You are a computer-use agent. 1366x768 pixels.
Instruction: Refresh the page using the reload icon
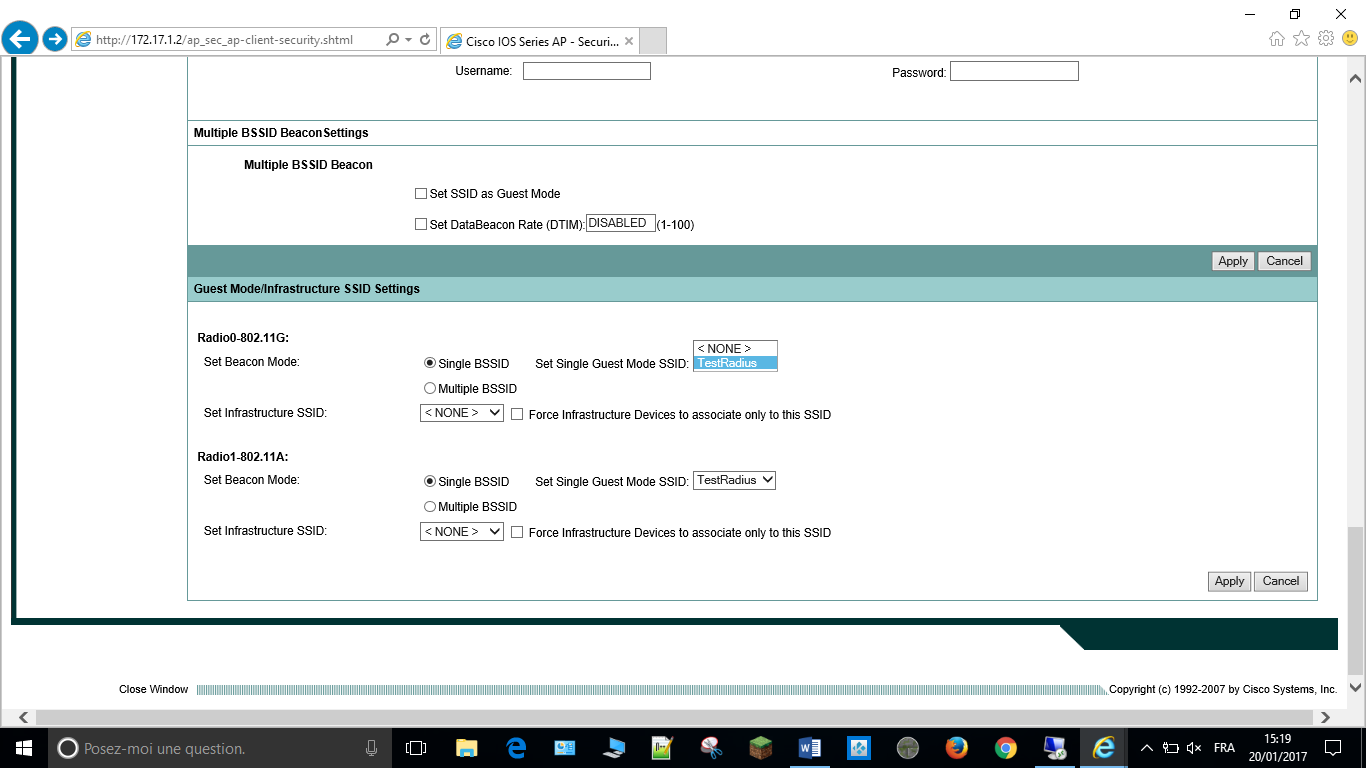pos(425,40)
